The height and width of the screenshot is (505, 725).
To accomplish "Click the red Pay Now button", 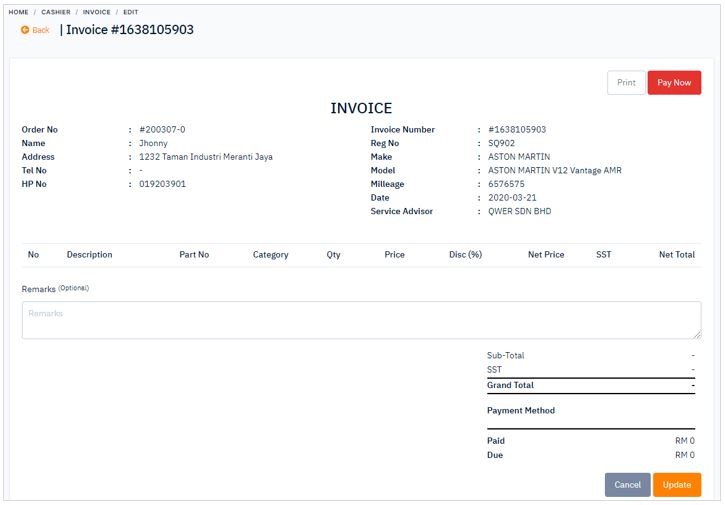I will 674,83.
